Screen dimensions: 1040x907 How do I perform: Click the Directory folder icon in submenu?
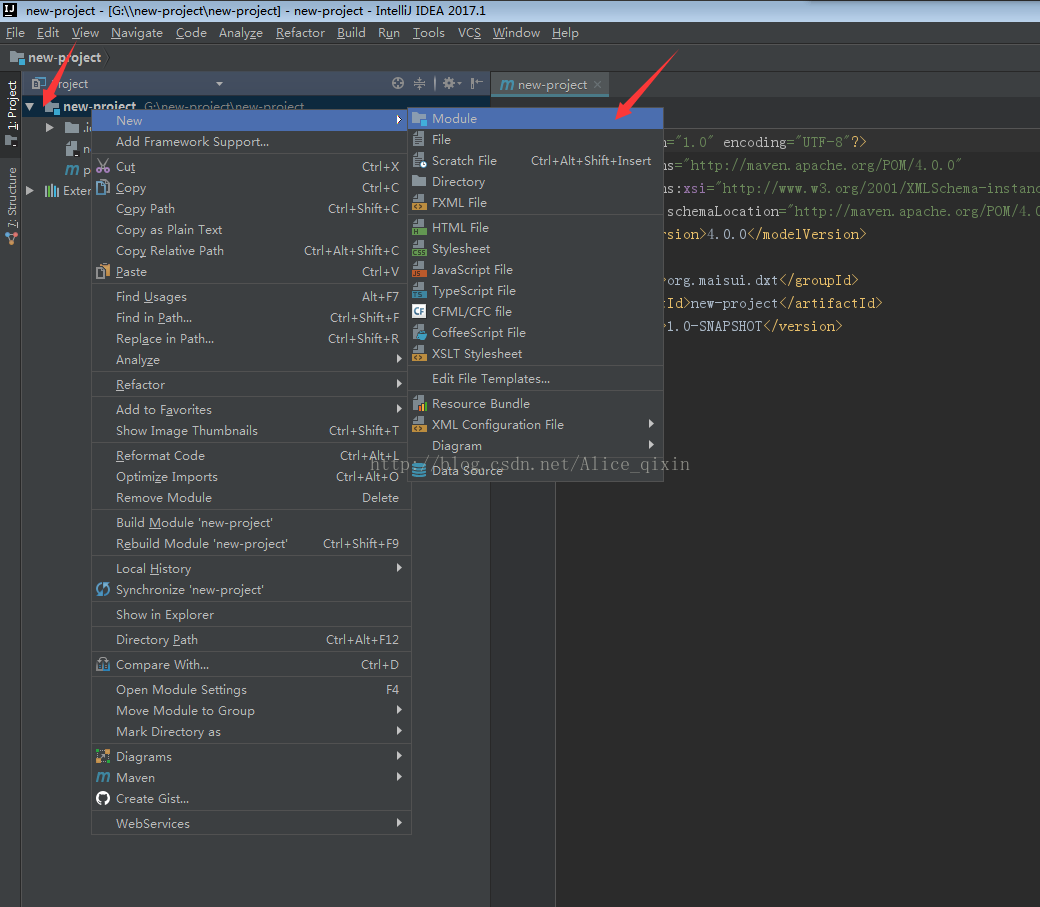pos(419,180)
